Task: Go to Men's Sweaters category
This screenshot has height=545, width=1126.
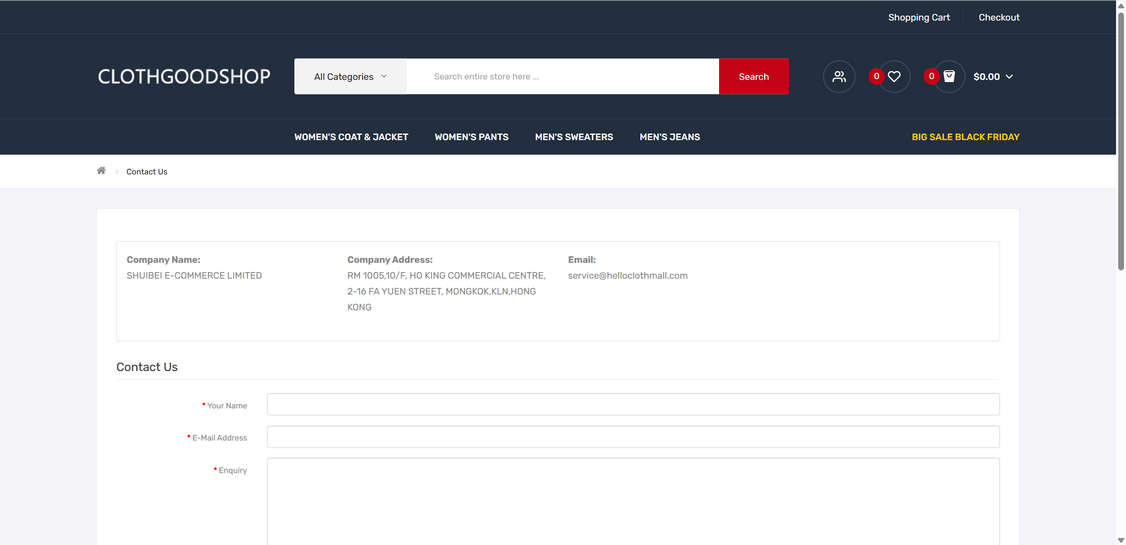Action: 574,137
